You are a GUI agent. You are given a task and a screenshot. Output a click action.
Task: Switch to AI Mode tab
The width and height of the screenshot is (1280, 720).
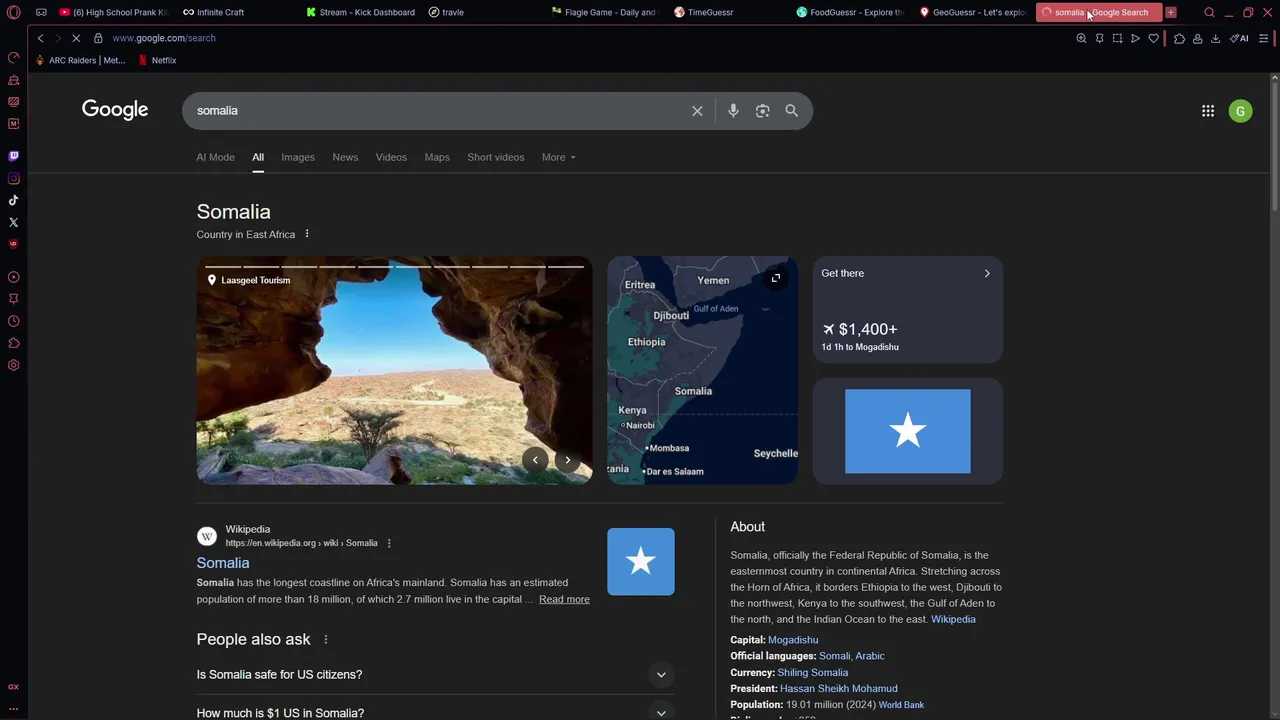tap(215, 157)
